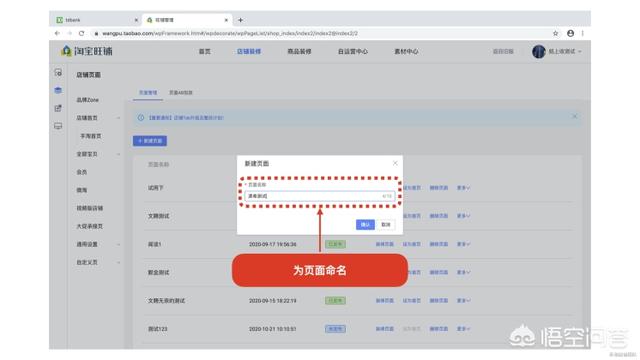640x360 pixels.
Task: Open 素材中心 in the top navigation
Action: 406,51
